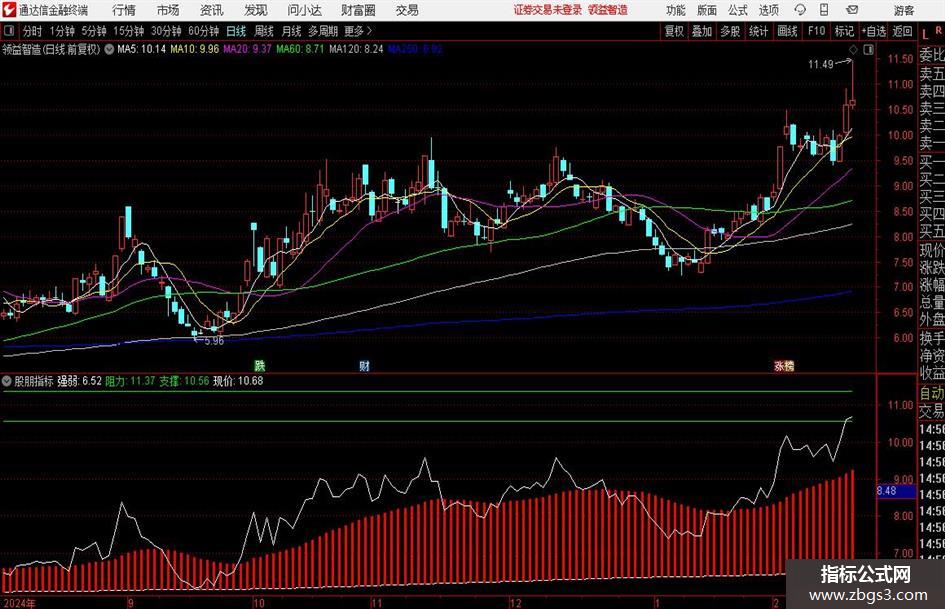Open the F10 company info button

point(816,31)
